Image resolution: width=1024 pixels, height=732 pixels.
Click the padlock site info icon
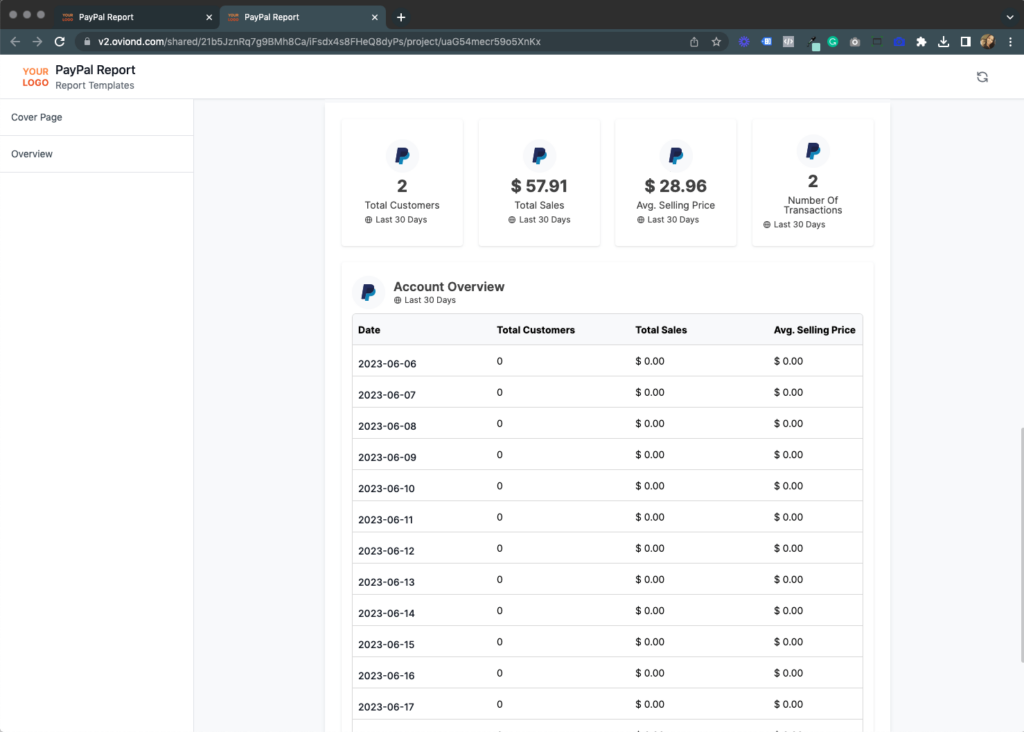coord(87,42)
